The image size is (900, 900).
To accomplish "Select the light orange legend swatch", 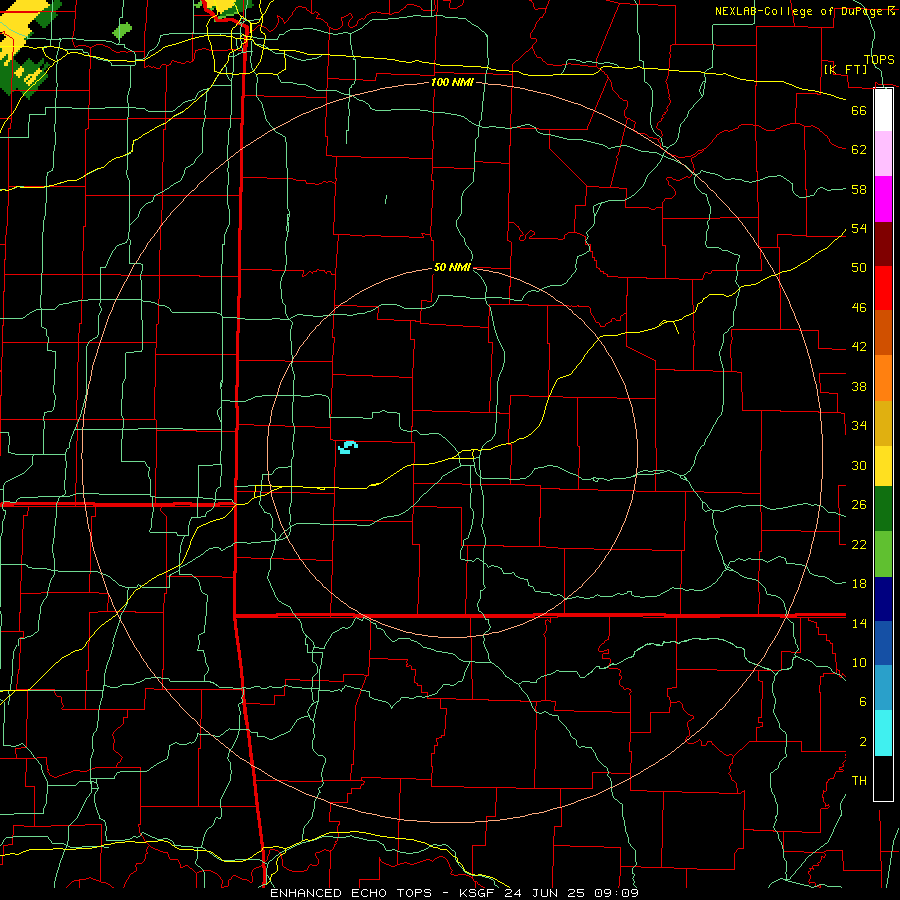I will pos(883,378).
